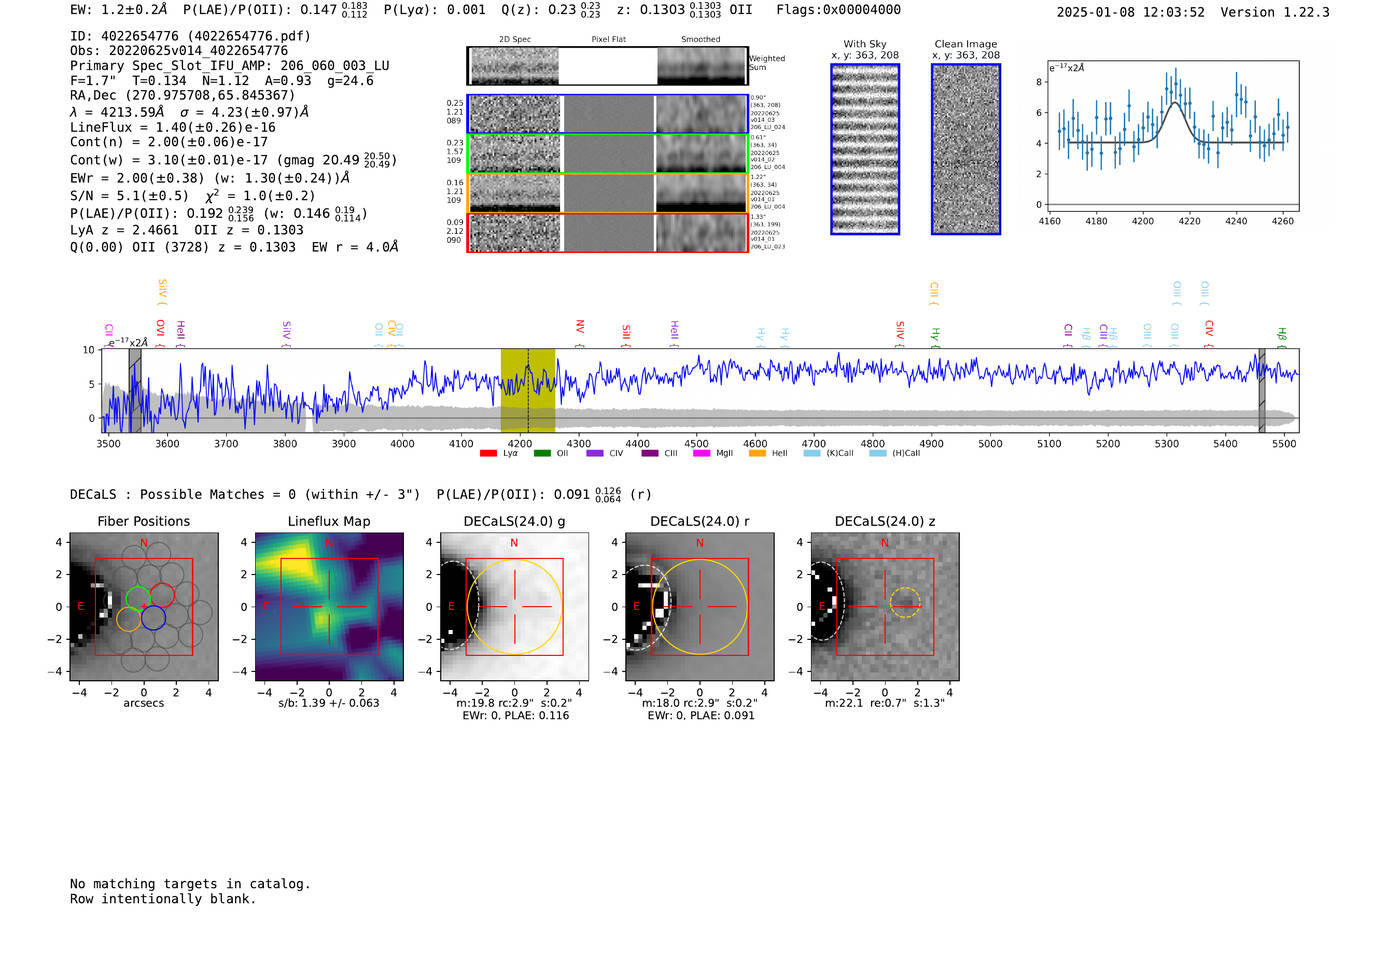The width and height of the screenshot is (1400, 953).
Task: Click the yellow highlighted emission region in spectrum
Action: coord(528,390)
